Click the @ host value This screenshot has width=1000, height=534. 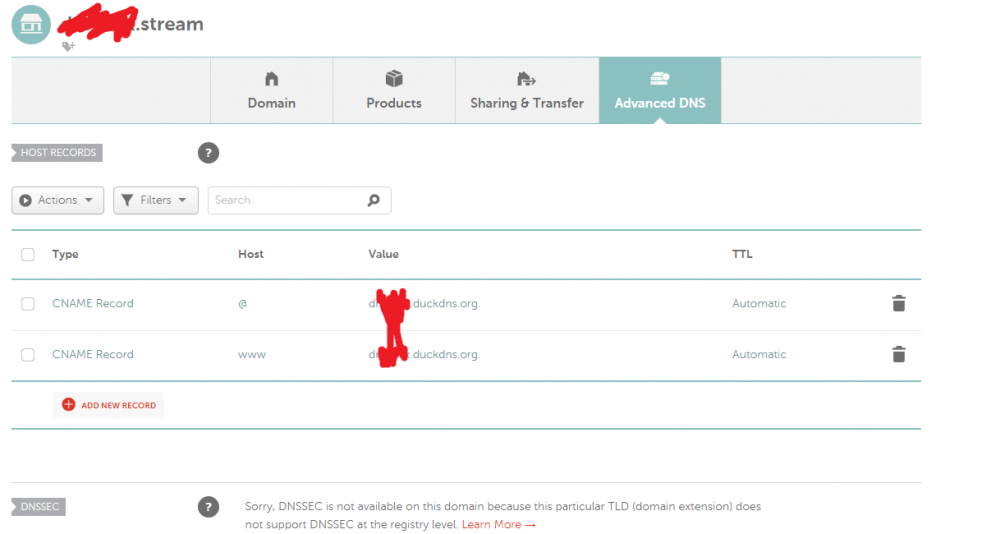(242, 304)
